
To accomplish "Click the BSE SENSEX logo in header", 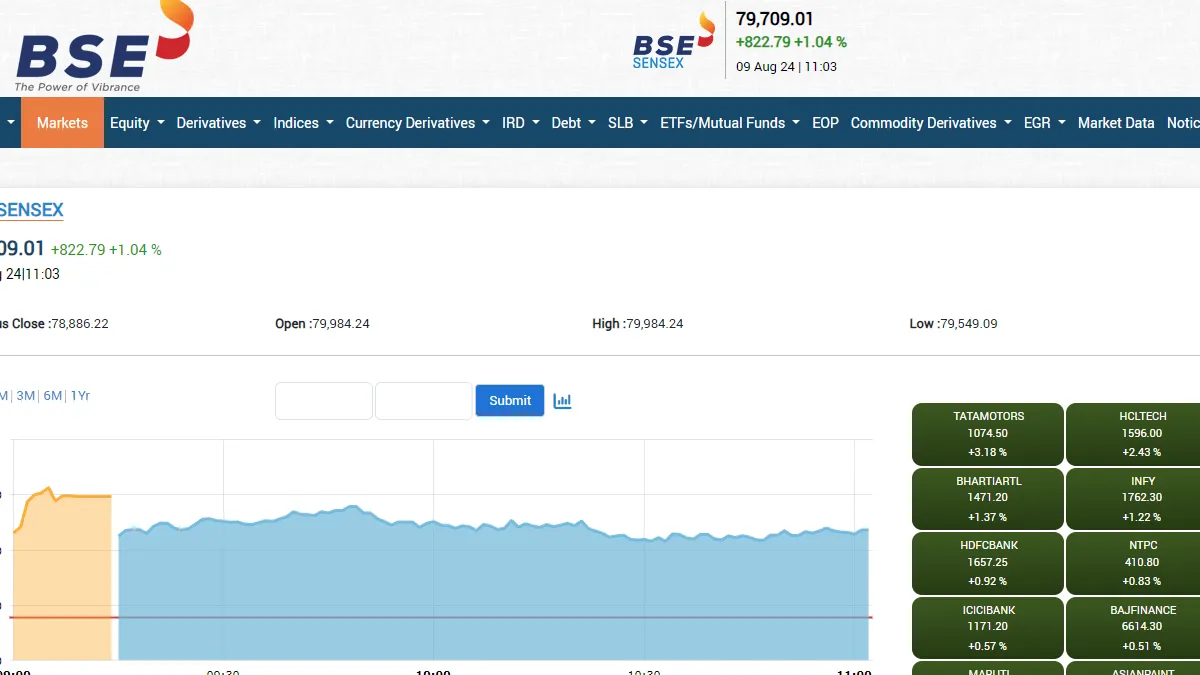I will 674,42.
